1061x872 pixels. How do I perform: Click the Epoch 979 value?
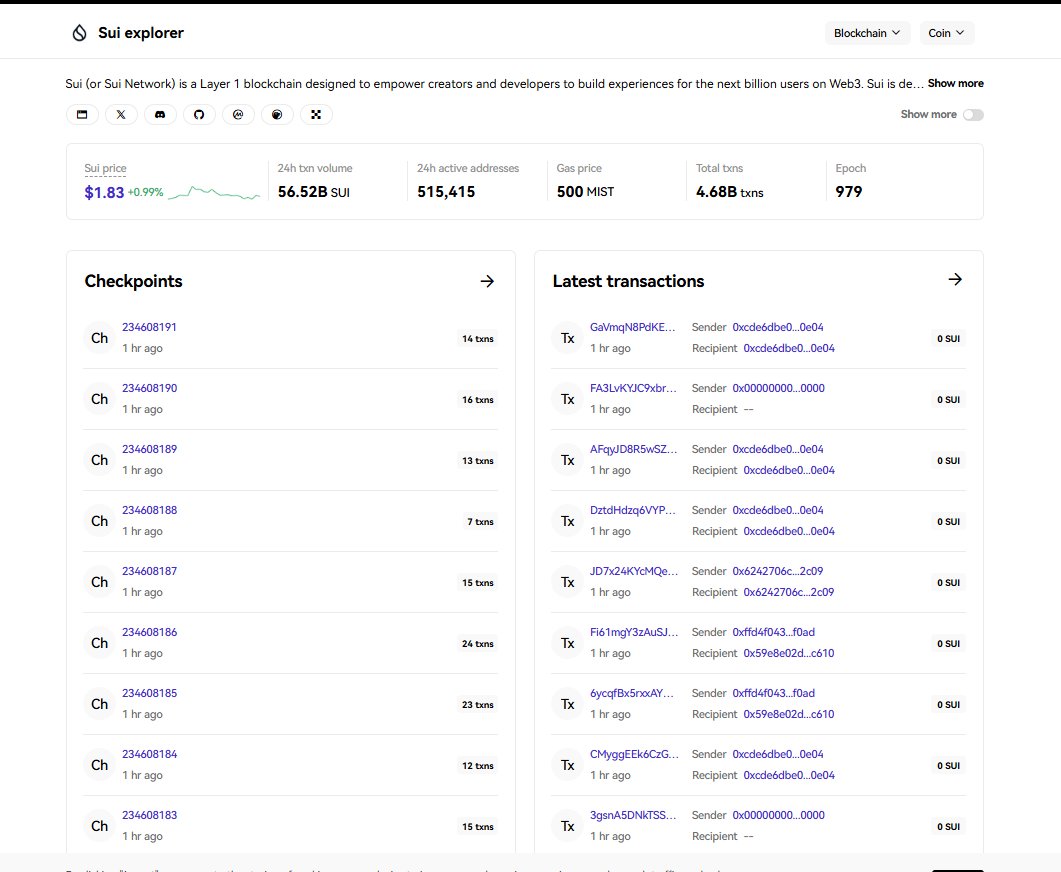click(849, 191)
